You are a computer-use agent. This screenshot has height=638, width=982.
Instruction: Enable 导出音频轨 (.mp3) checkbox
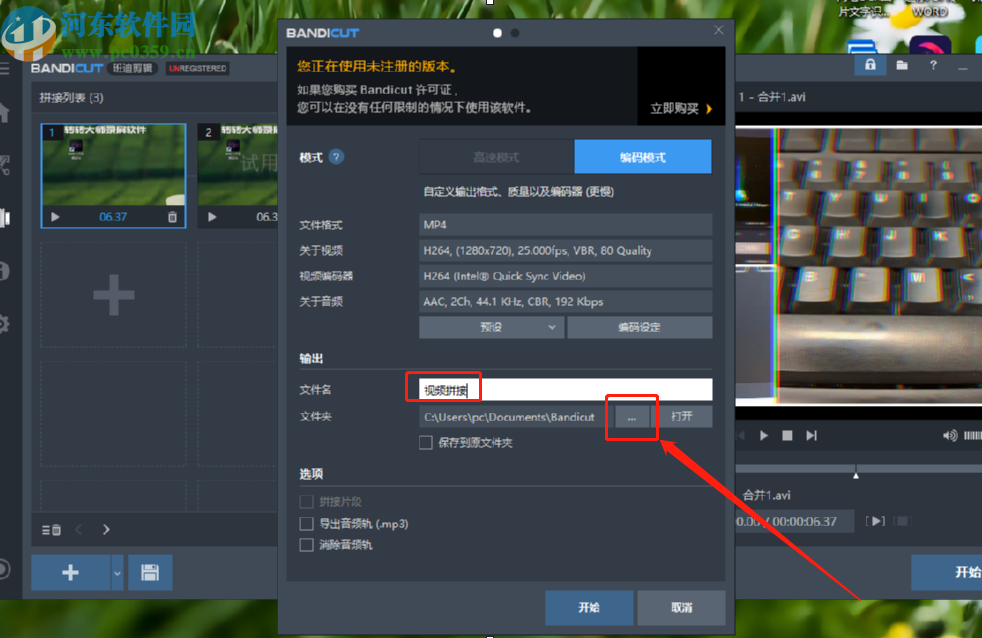(x=306, y=523)
